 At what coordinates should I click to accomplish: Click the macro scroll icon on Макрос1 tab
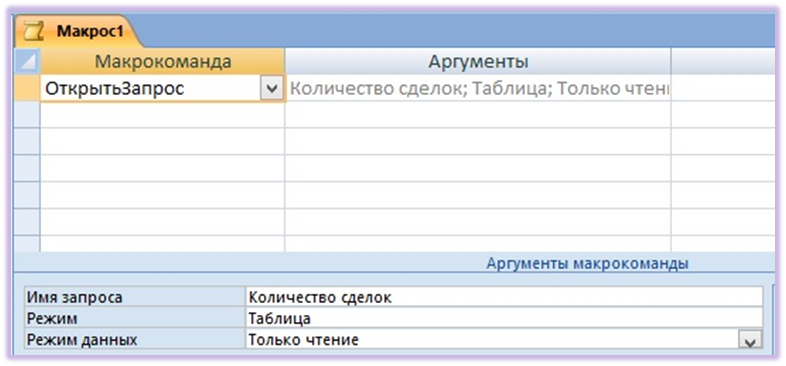coord(35,32)
